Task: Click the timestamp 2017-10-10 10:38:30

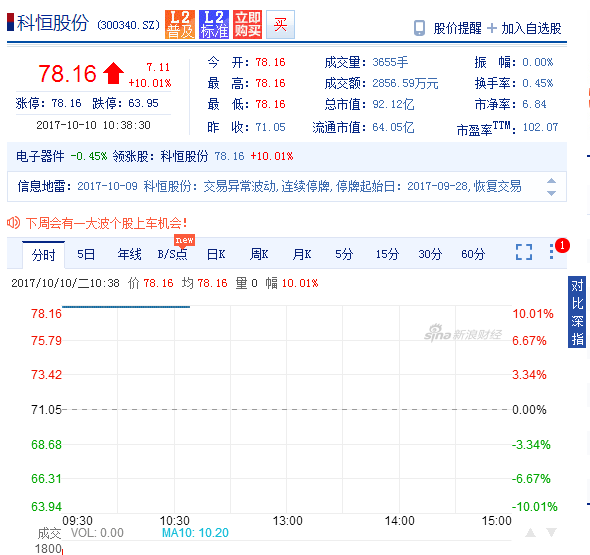Action: [93, 125]
